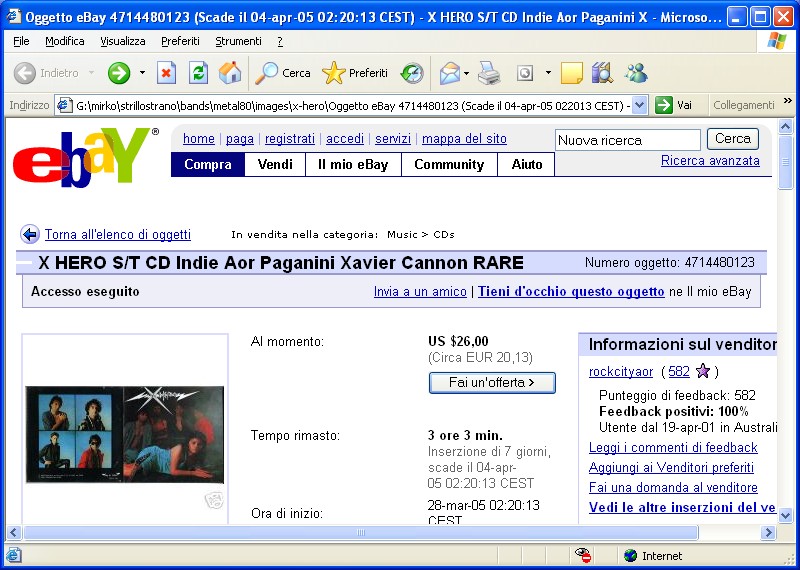Viewport: 800px width, 570px height.
Task: Click the page icon in address bar
Action: (64, 105)
